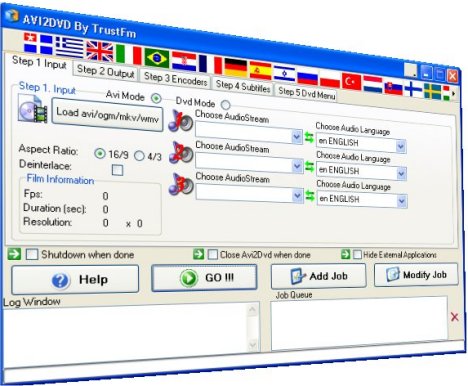The width and height of the screenshot is (468, 386).
Task: Tick the Shutdown when done checkbox
Action: click(32, 254)
